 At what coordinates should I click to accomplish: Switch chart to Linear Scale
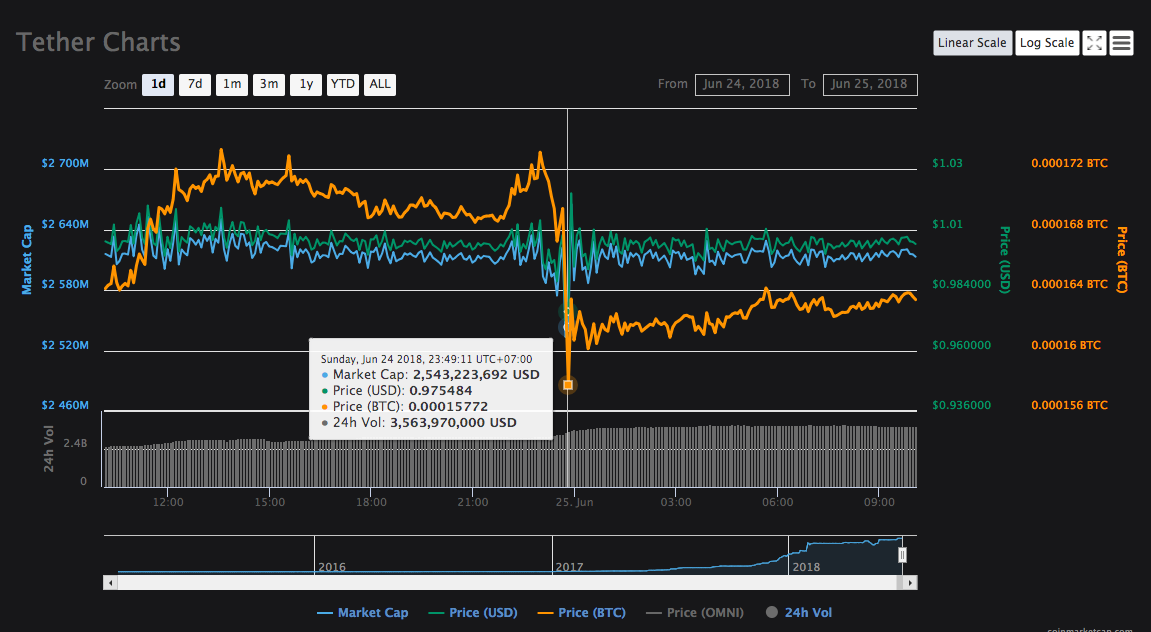(x=972, y=43)
